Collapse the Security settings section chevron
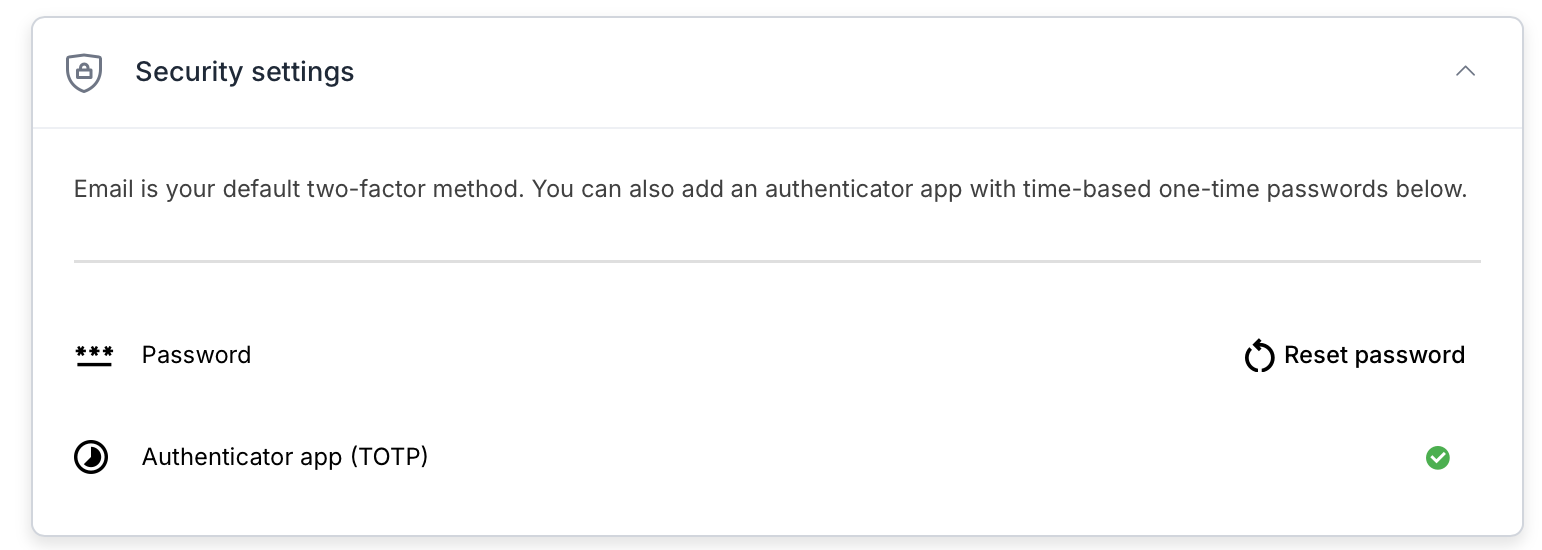Image resolution: width=1542 pixels, height=550 pixels. pos(1465,71)
